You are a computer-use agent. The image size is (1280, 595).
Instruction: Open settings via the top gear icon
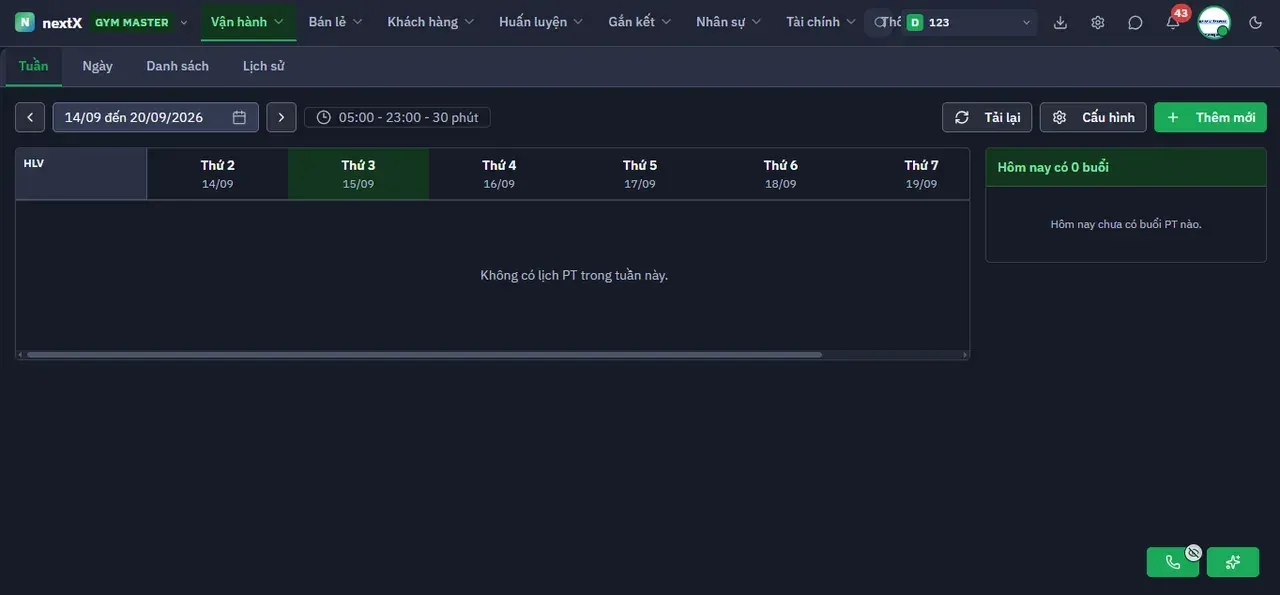(1098, 22)
